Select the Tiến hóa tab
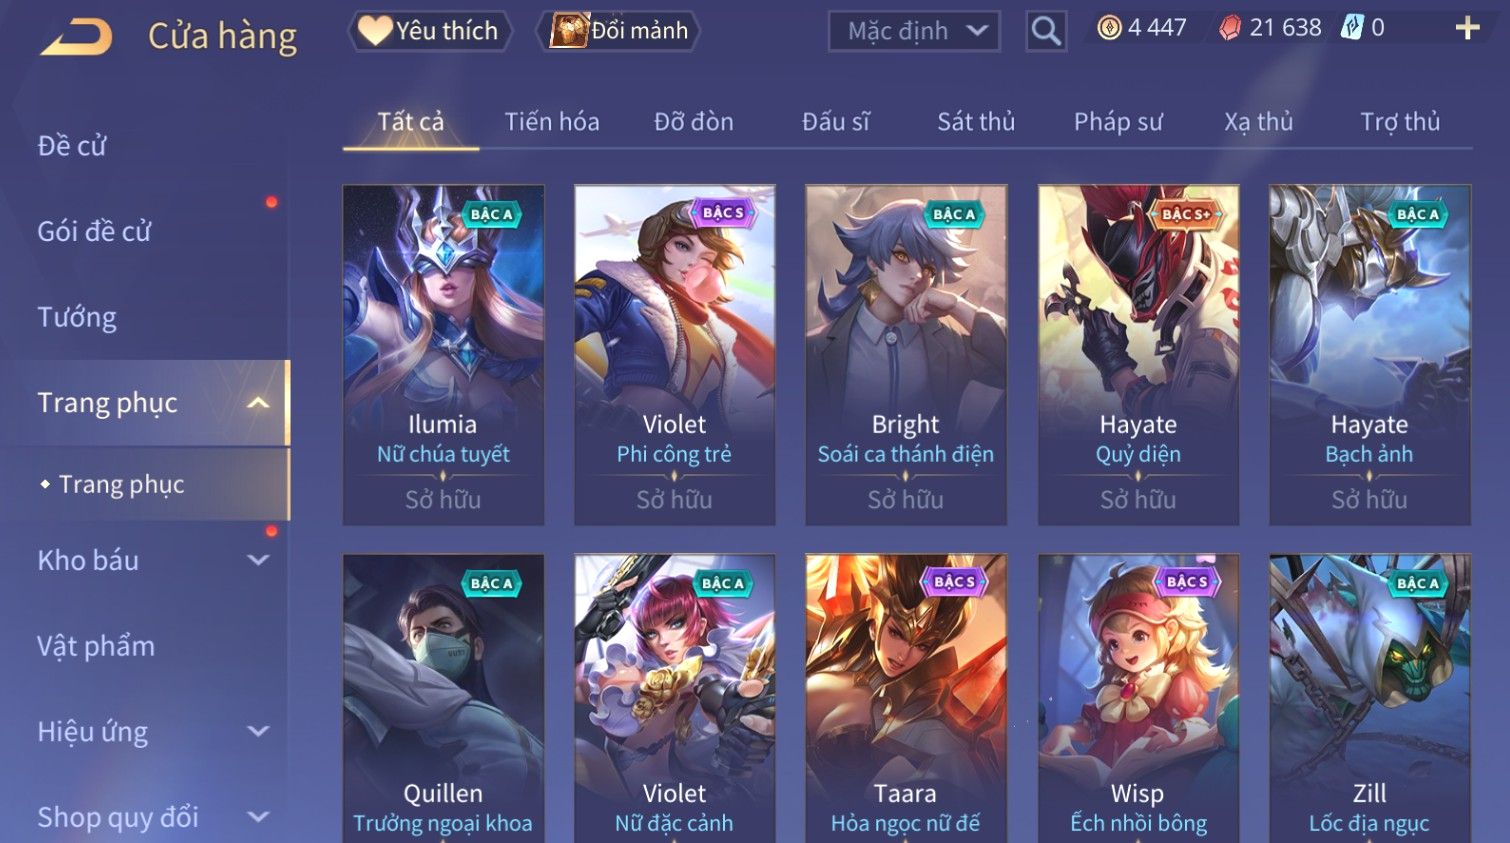 (x=552, y=122)
